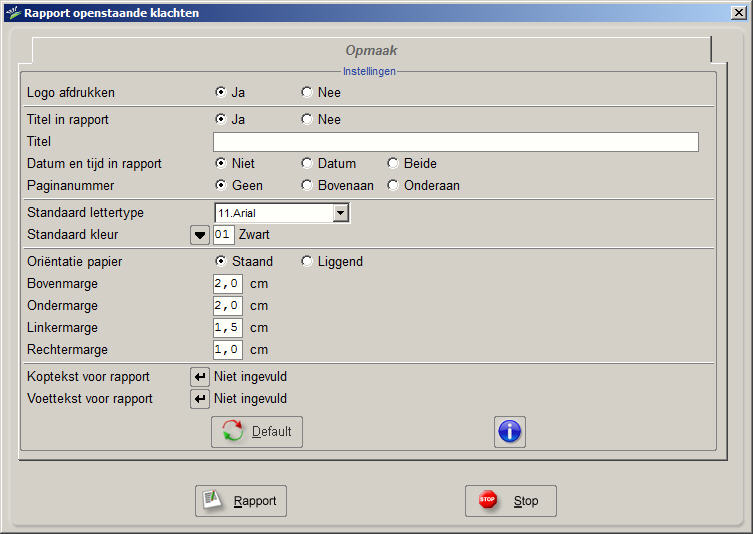Click Niet ingevuld next to Koptekst
This screenshot has height=534, width=753.
250,377
